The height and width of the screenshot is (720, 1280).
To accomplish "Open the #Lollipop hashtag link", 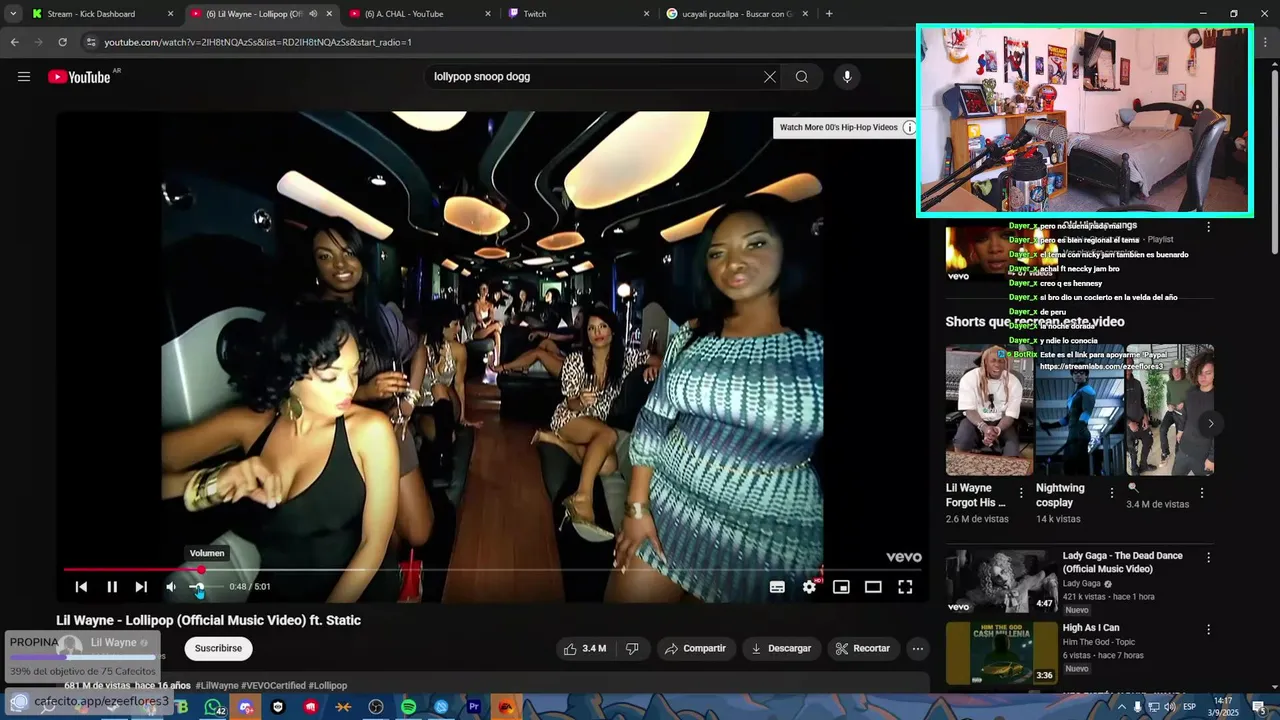I will point(328,686).
